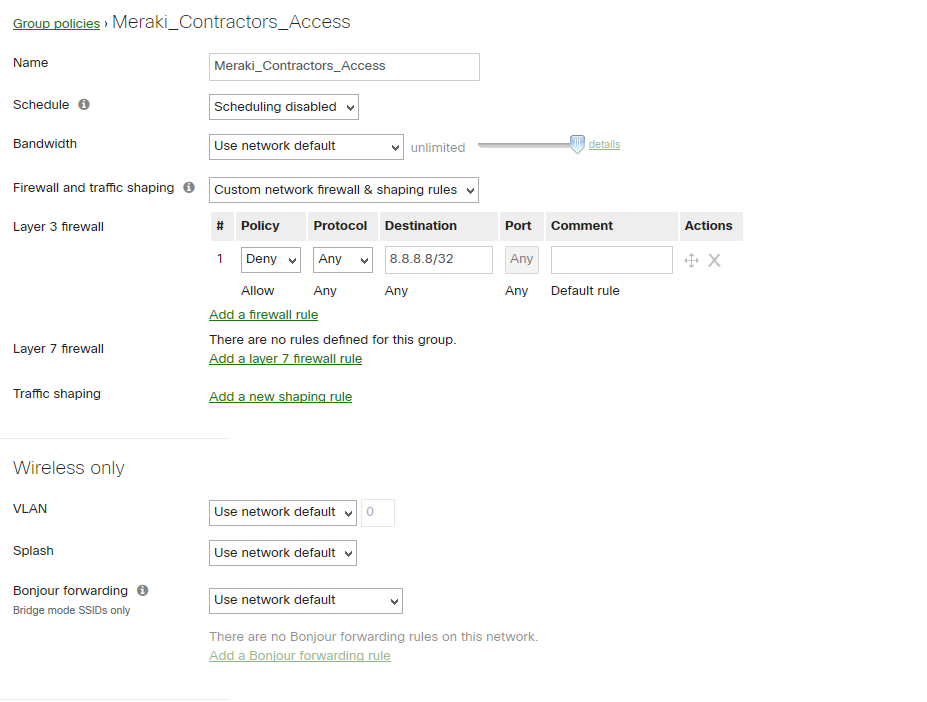Go back to Group policies breadcrumb
The height and width of the screenshot is (702, 927).
(56, 23)
